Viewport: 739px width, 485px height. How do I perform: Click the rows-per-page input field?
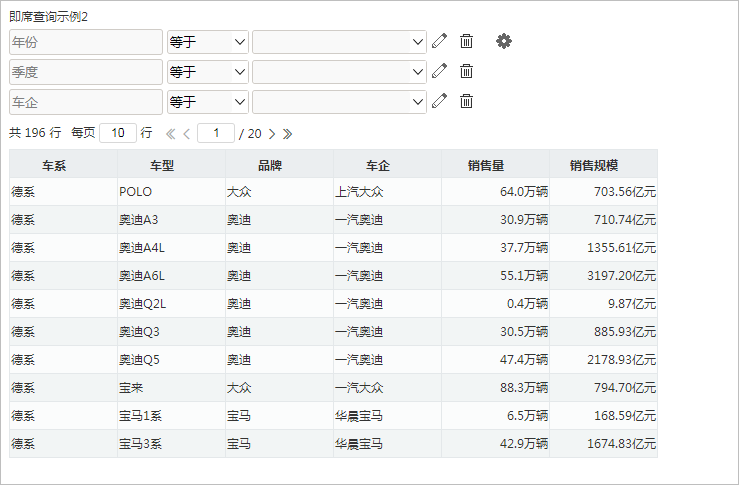point(118,133)
